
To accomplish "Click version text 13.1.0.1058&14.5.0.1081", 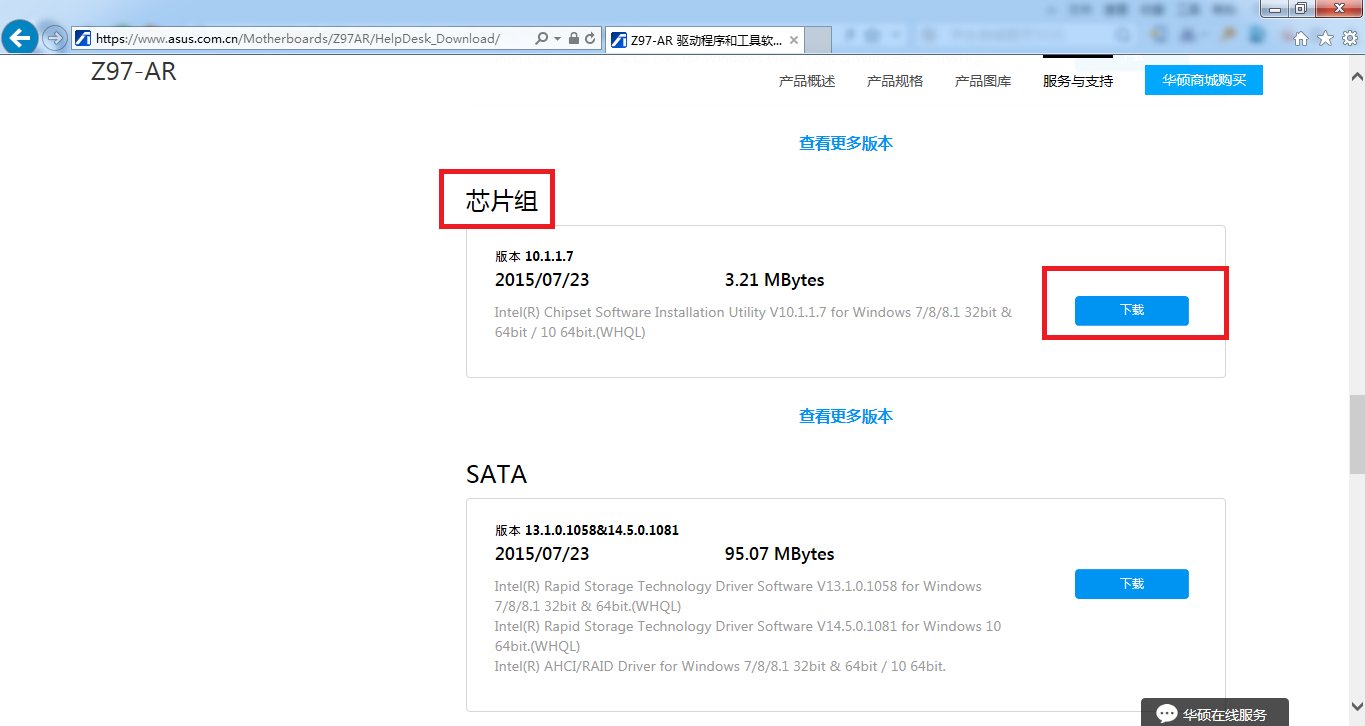I will click(x=602, y=530).
